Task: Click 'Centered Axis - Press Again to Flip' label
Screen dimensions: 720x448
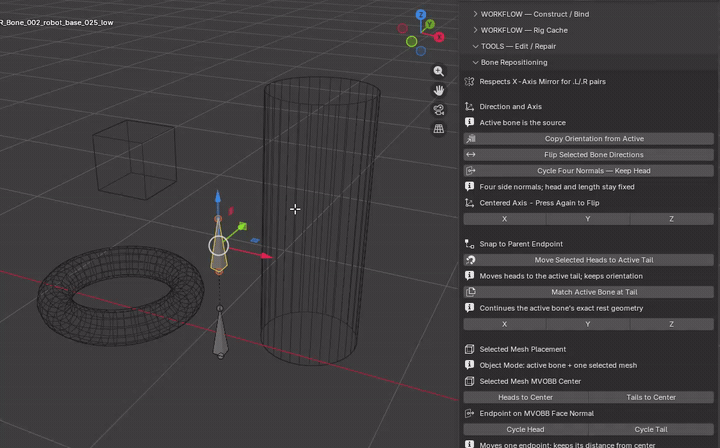Action: [539, 203]
